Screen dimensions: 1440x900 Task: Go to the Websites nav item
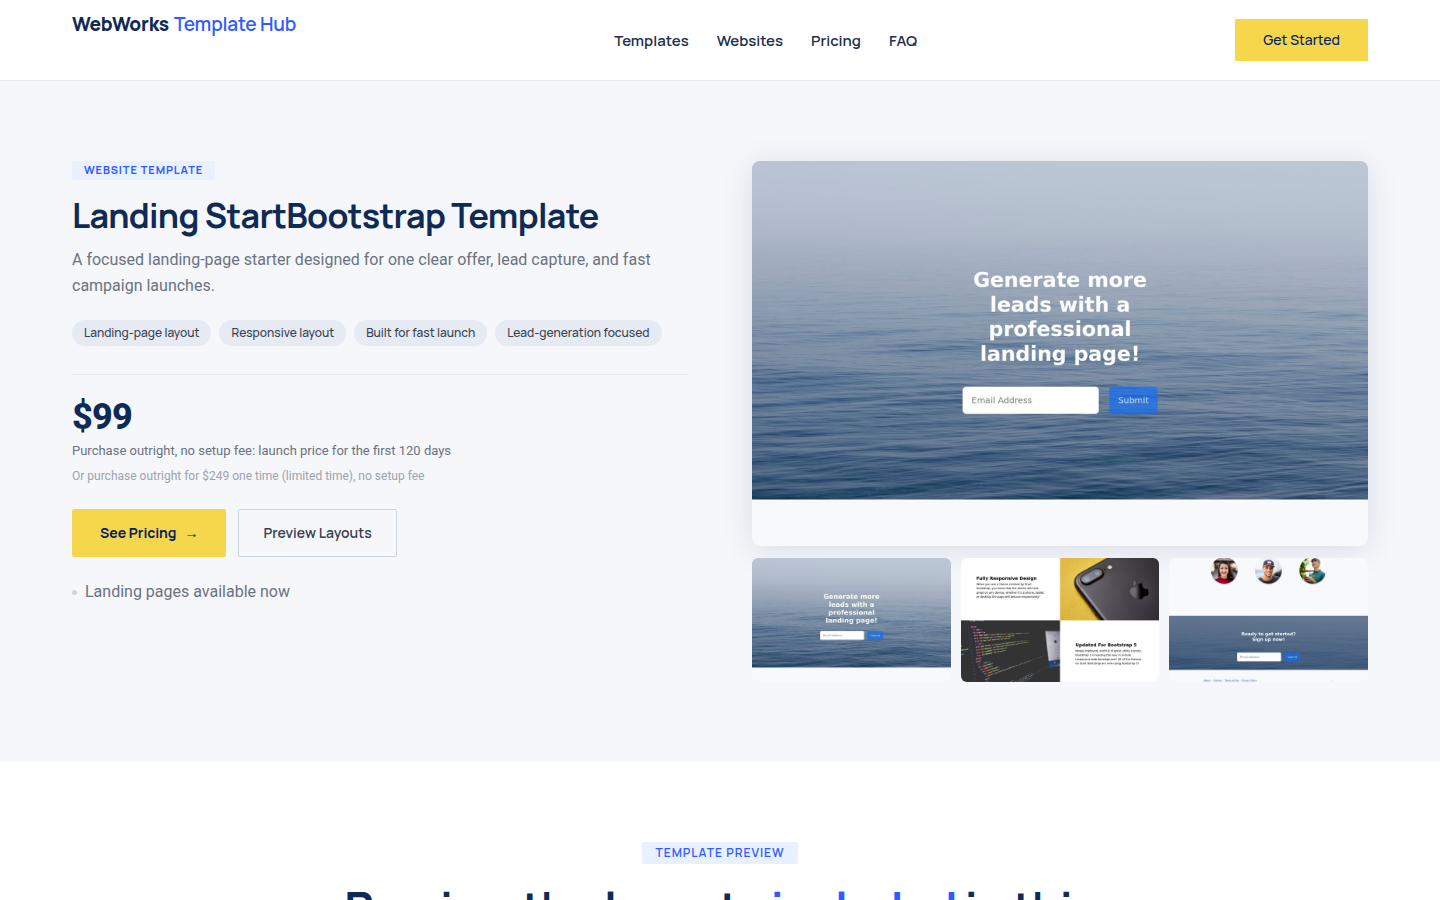[750, 41]
